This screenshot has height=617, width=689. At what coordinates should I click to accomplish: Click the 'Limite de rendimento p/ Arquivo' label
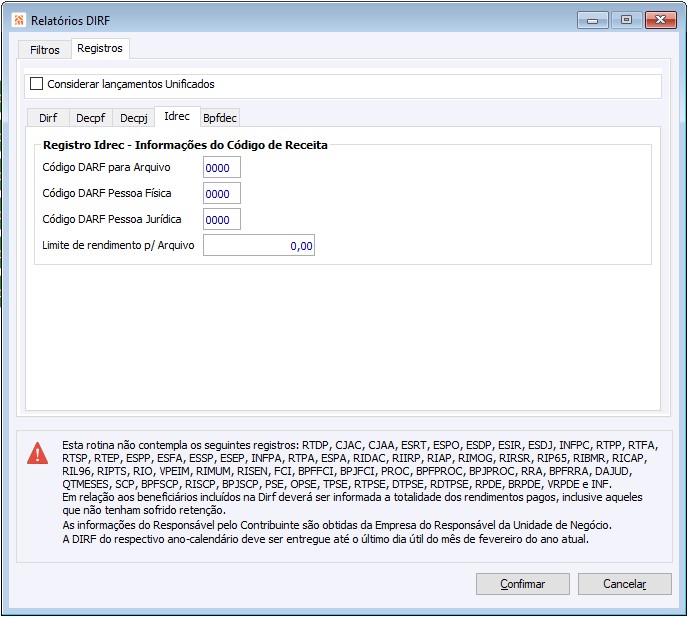click(x=118, y=245)
